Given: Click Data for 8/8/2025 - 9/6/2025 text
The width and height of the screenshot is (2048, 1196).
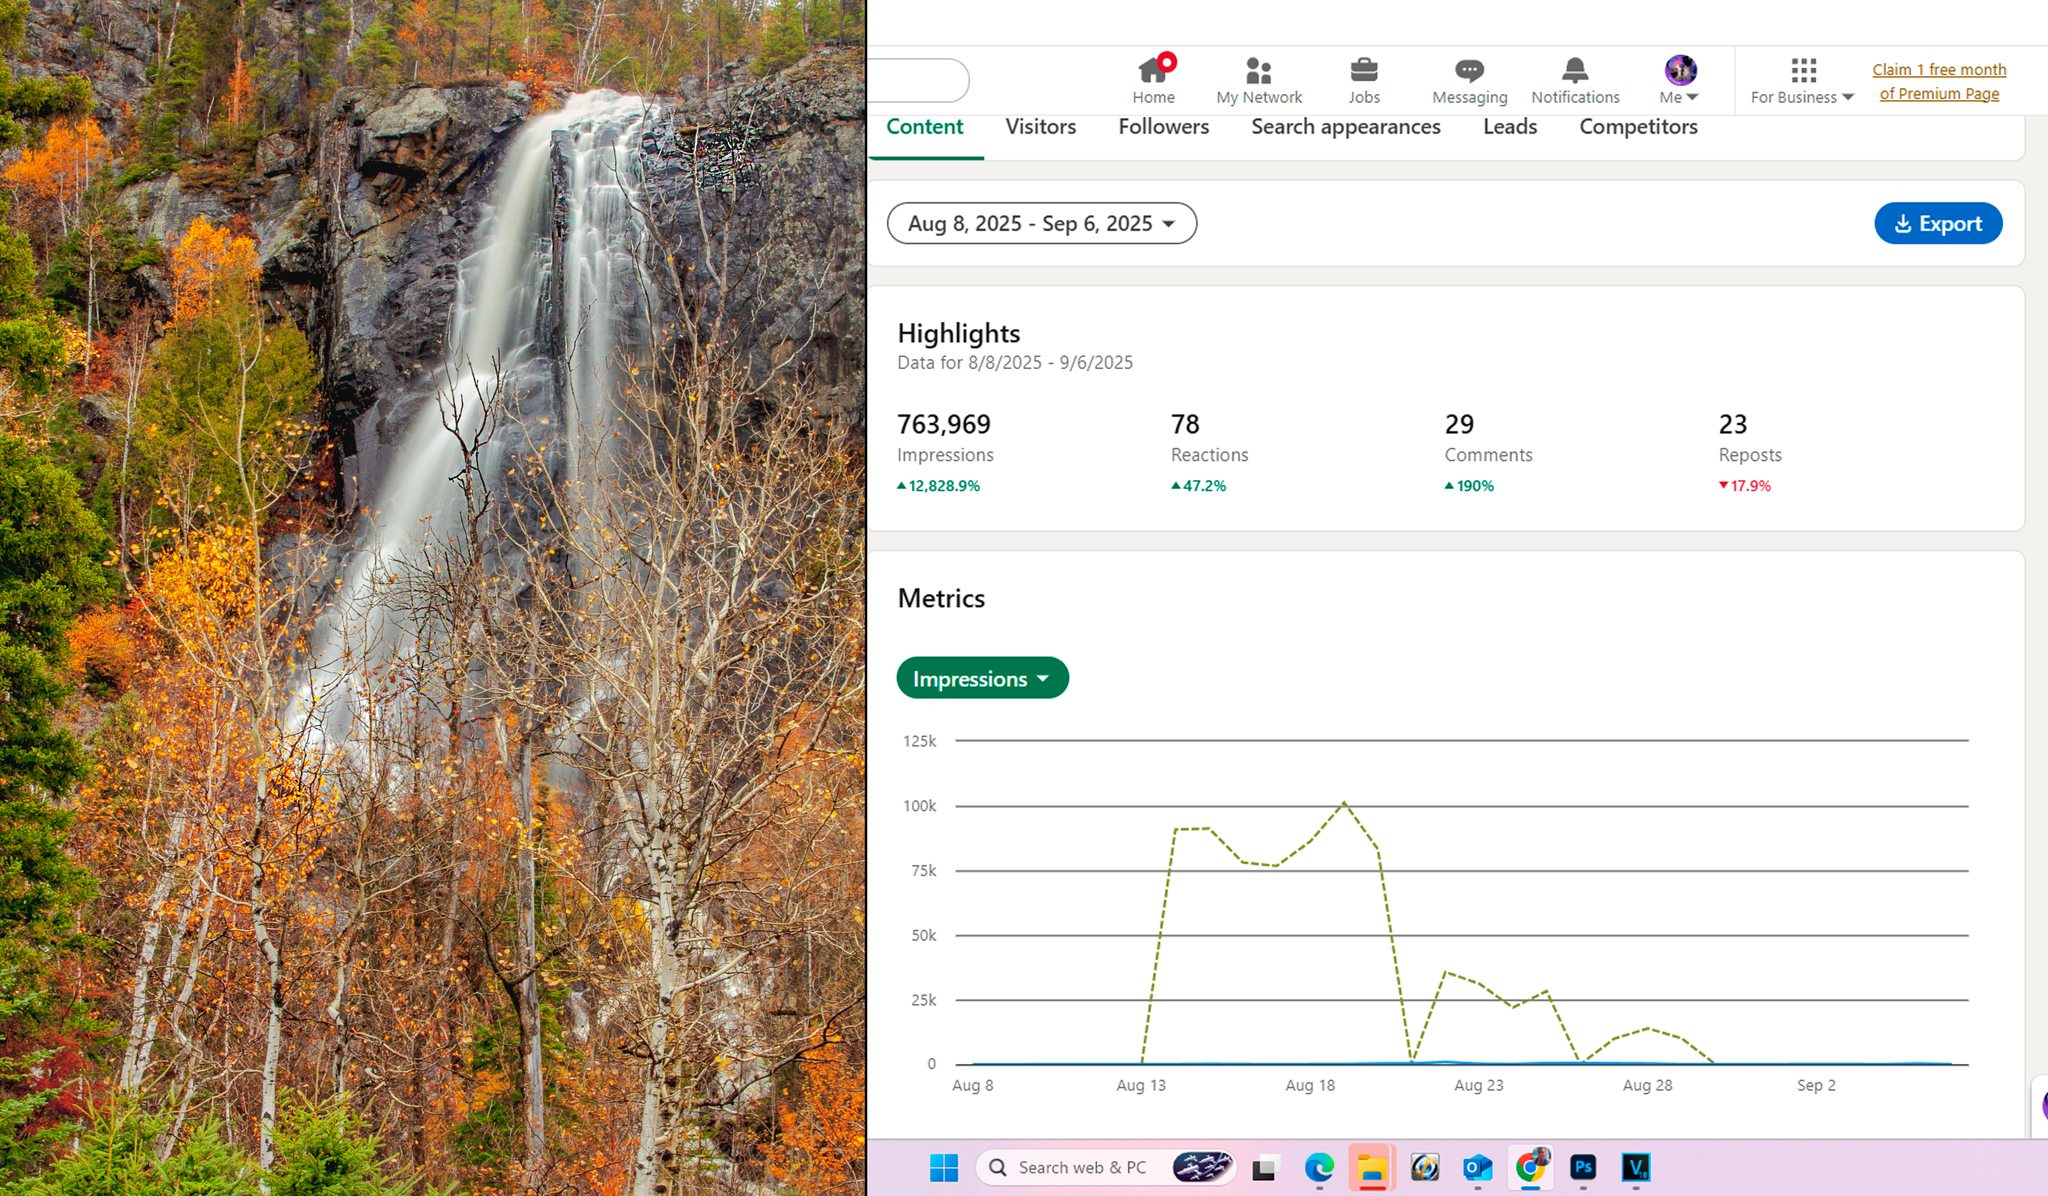Looking at the screenshot, I should [x=1014, y=363].
